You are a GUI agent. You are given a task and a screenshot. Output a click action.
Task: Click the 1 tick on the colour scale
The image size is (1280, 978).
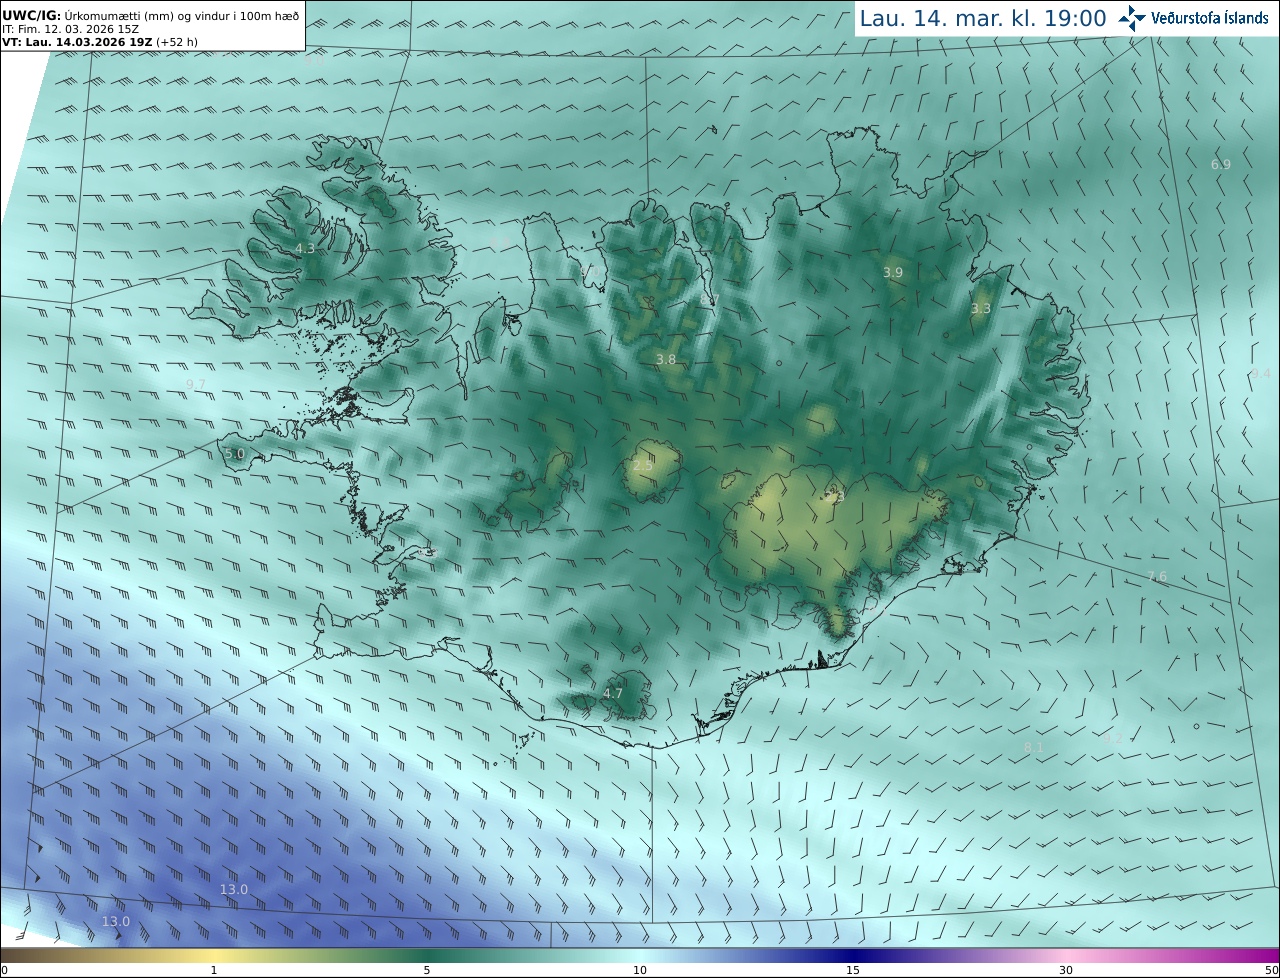pyautogui.click(x=214, y=970)
